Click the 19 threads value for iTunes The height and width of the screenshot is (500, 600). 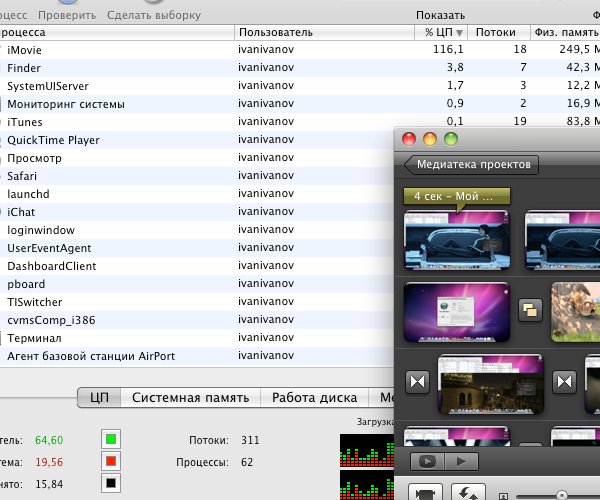click(x=520, y=121)
